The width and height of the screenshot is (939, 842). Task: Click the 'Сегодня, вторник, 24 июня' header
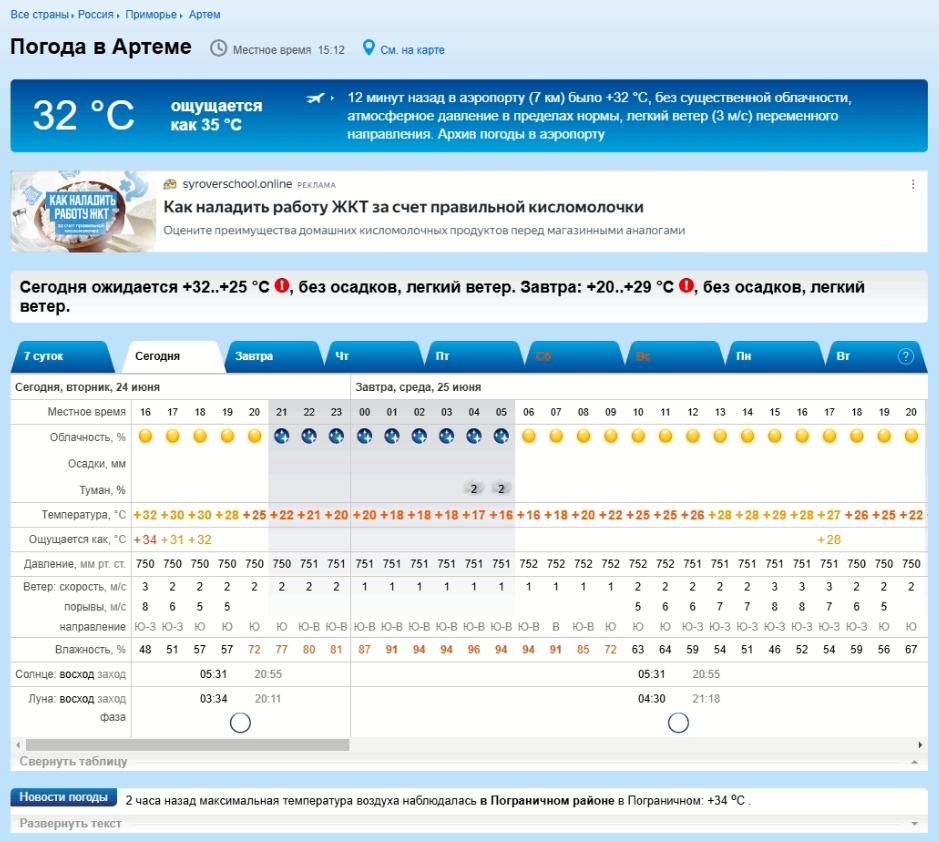tap(87, 387)
